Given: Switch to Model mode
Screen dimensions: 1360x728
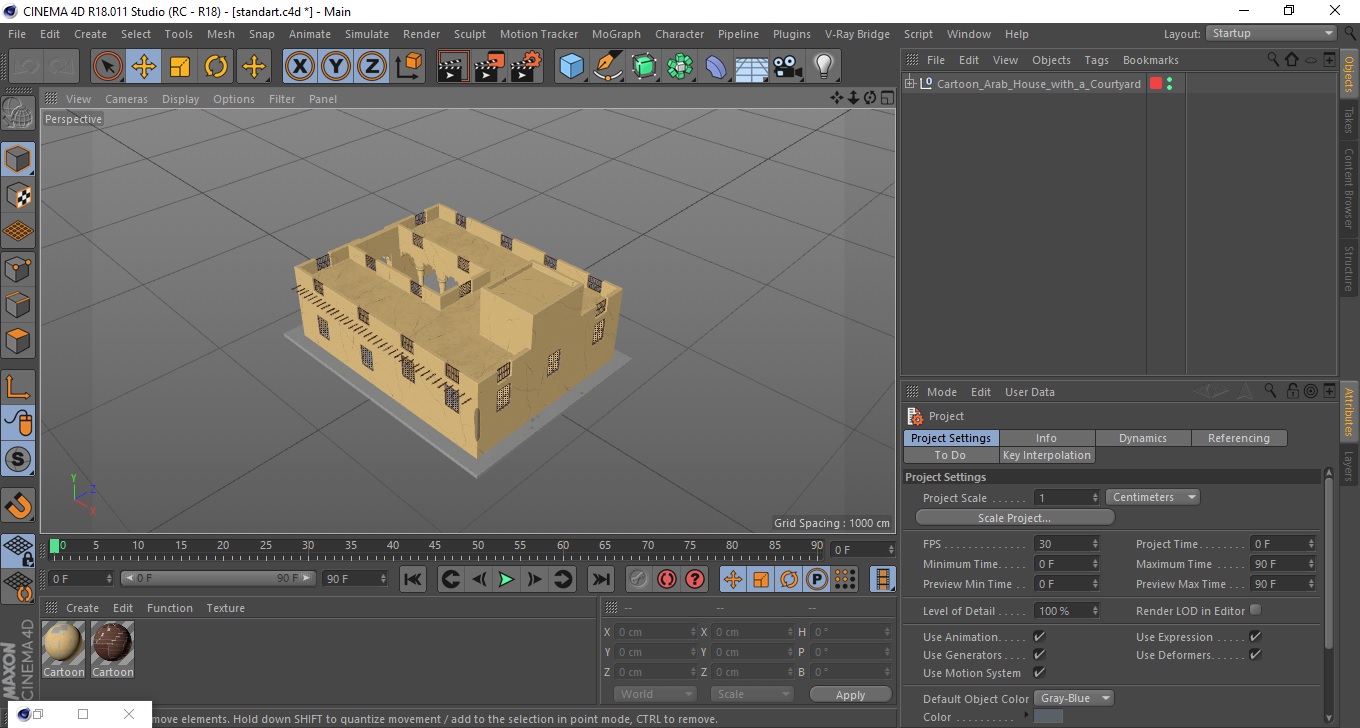Looking at the screenshot, I should [18, 159].
